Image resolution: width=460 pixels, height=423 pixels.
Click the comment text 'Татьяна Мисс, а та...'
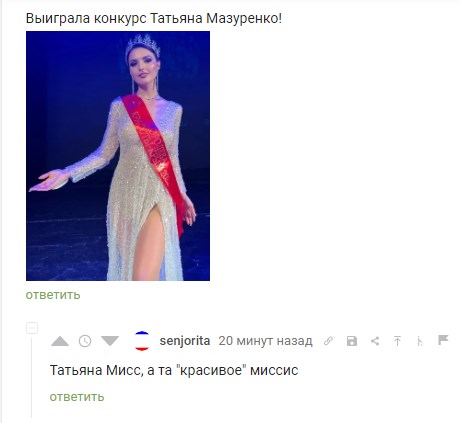click(174, 370)
